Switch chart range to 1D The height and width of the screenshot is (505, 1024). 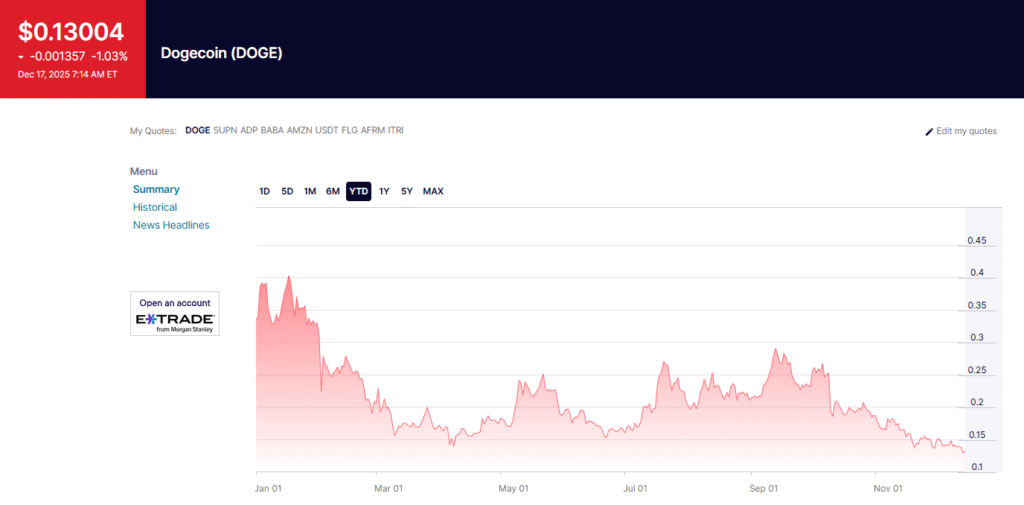pos(264,191)
